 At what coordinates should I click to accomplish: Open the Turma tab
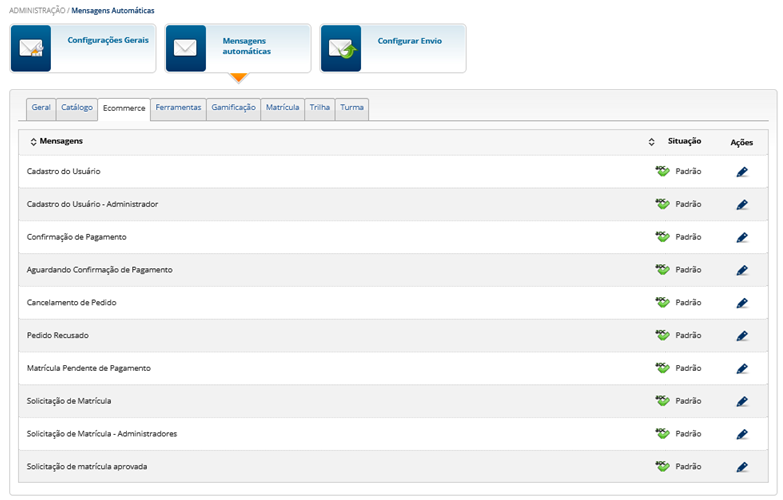click(352, 107)
